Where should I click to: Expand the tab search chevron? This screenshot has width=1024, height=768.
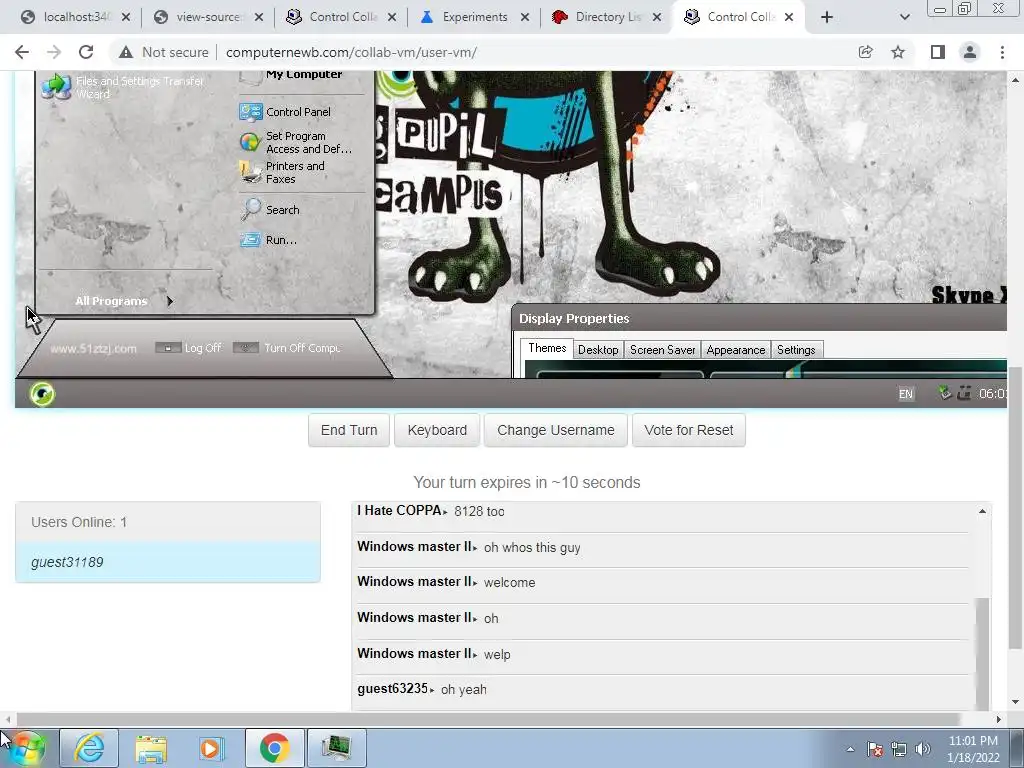pos(904,17)
